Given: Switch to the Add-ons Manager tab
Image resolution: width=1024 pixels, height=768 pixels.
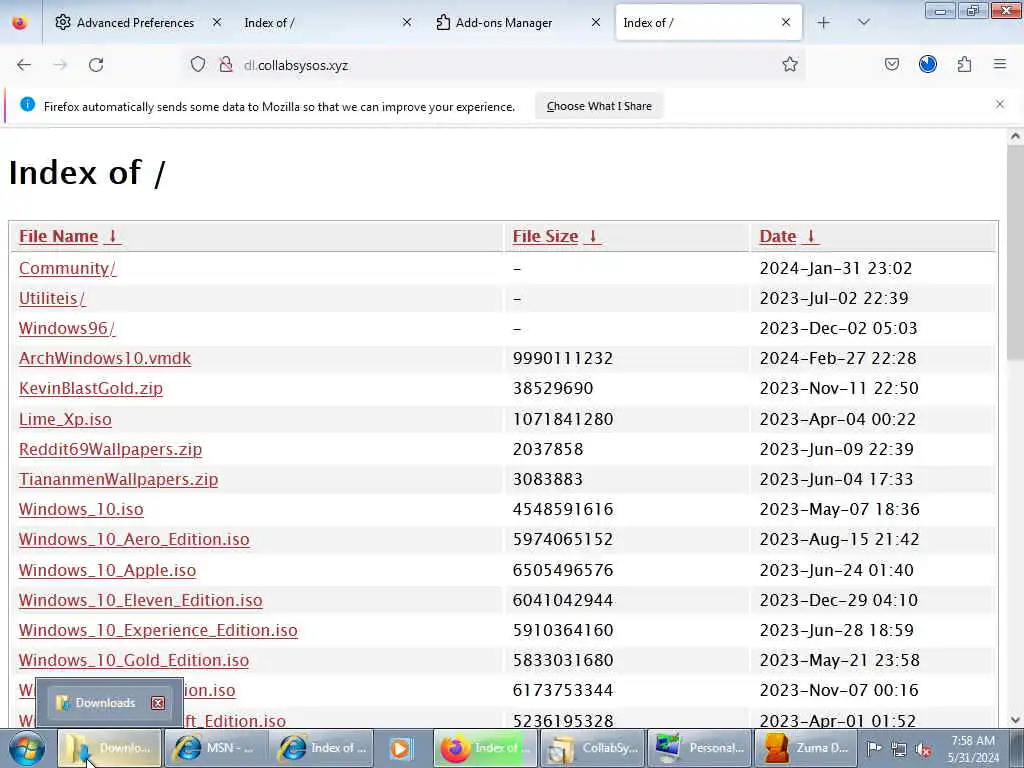Looking at the screenshot, I should pos(519,23).
